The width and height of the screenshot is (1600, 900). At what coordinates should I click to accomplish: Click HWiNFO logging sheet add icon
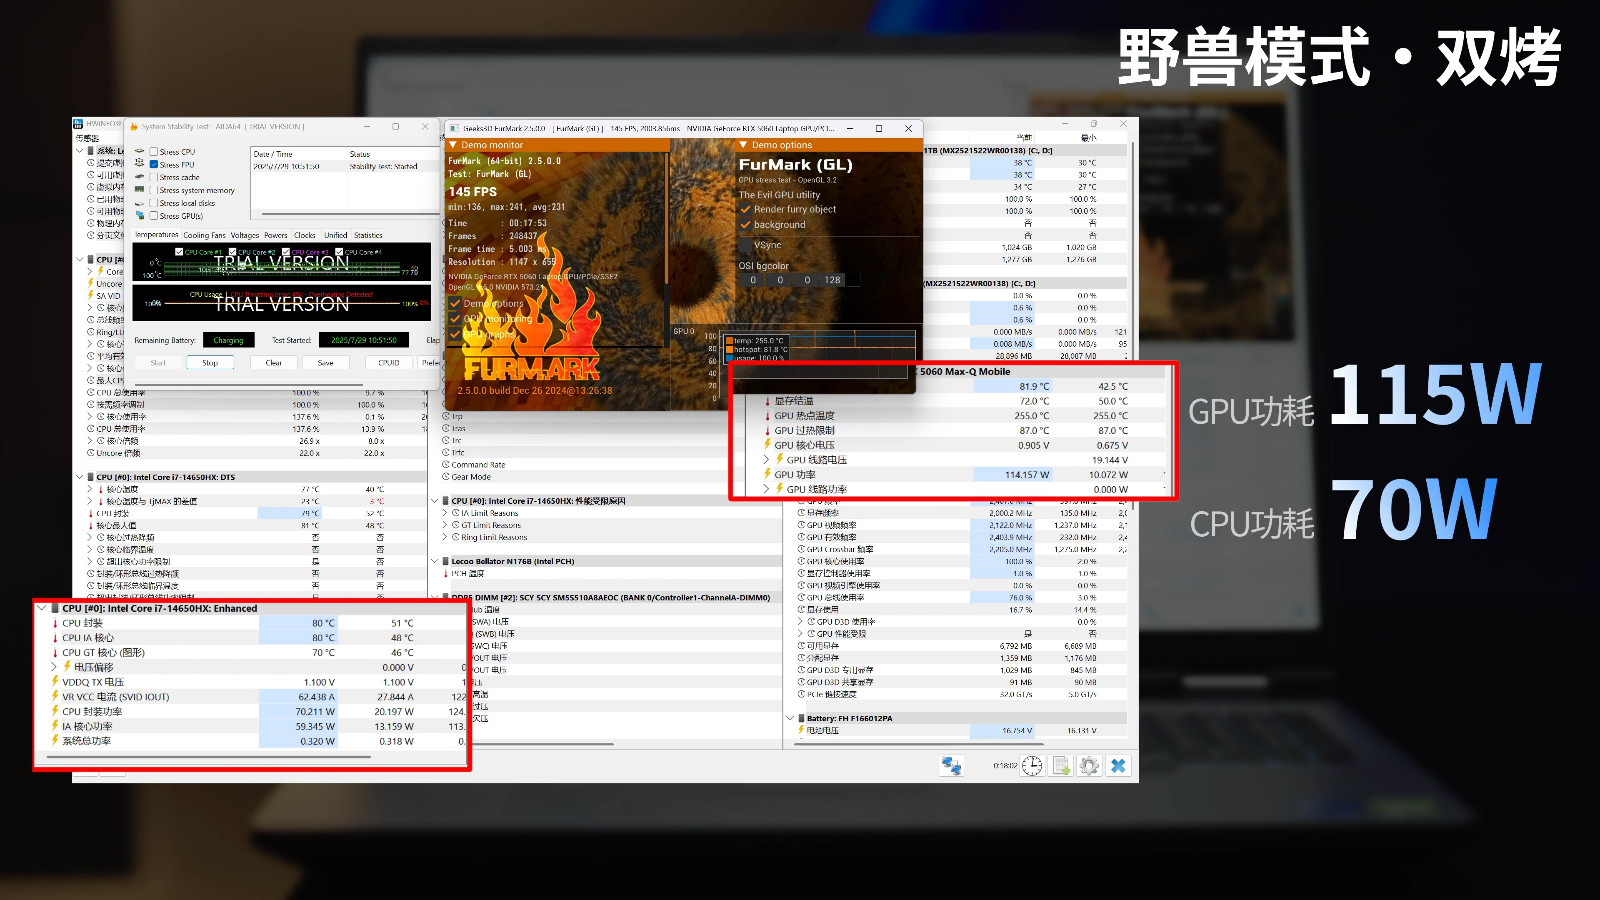click(x=1061, y=766)
